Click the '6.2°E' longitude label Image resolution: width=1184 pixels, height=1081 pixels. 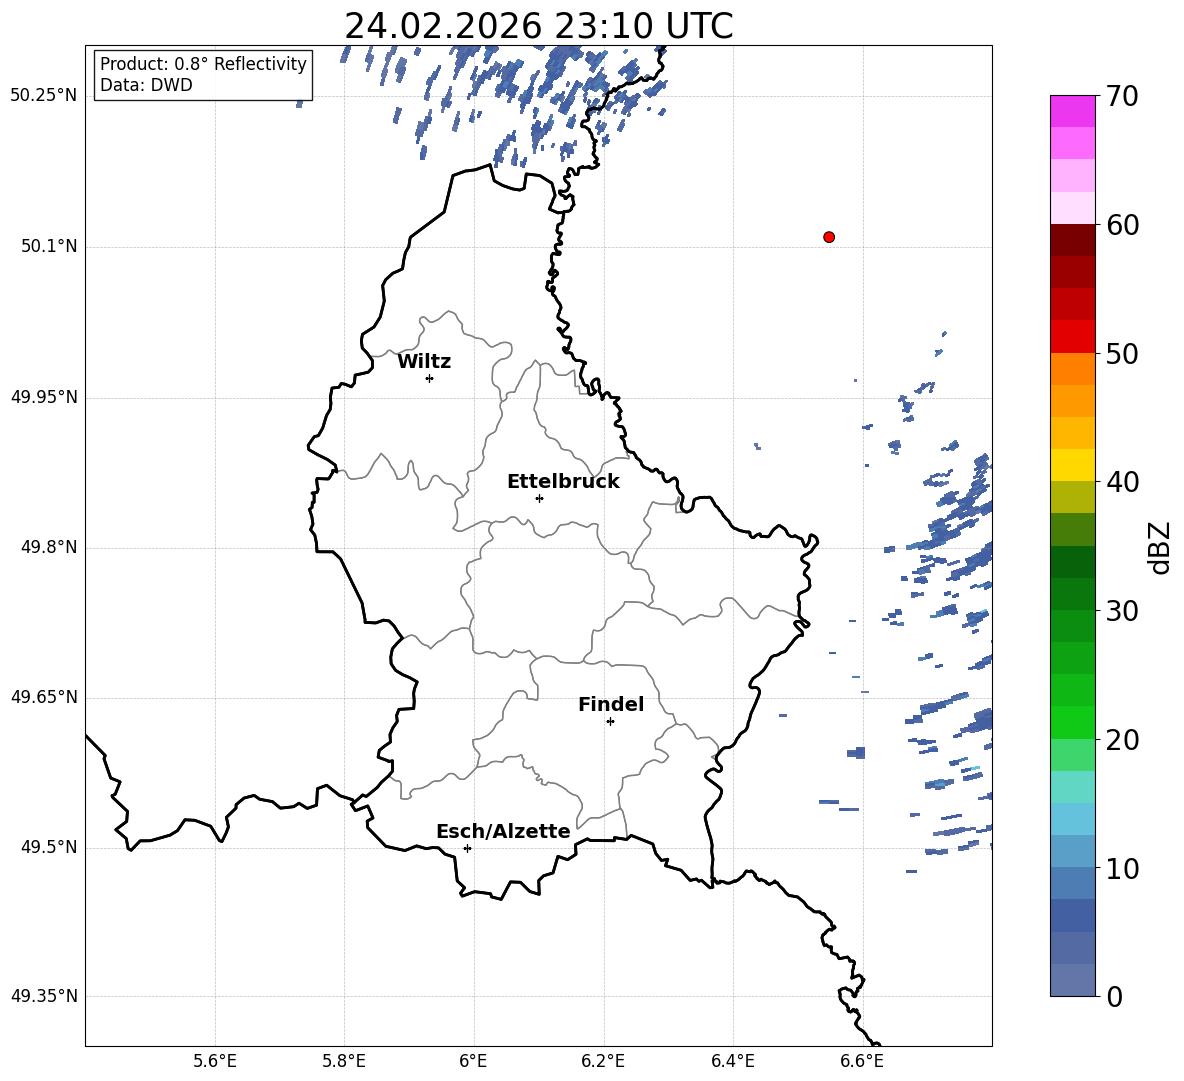click(603, 1061)
